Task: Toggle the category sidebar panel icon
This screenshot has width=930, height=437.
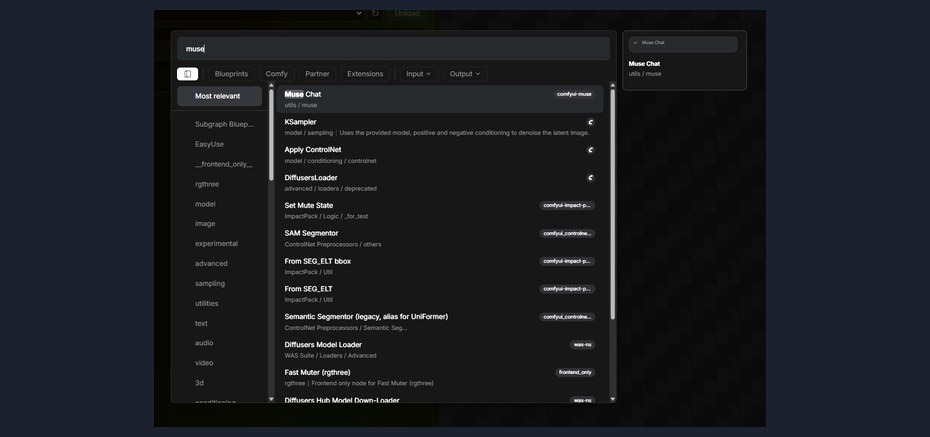Action: 187,74
